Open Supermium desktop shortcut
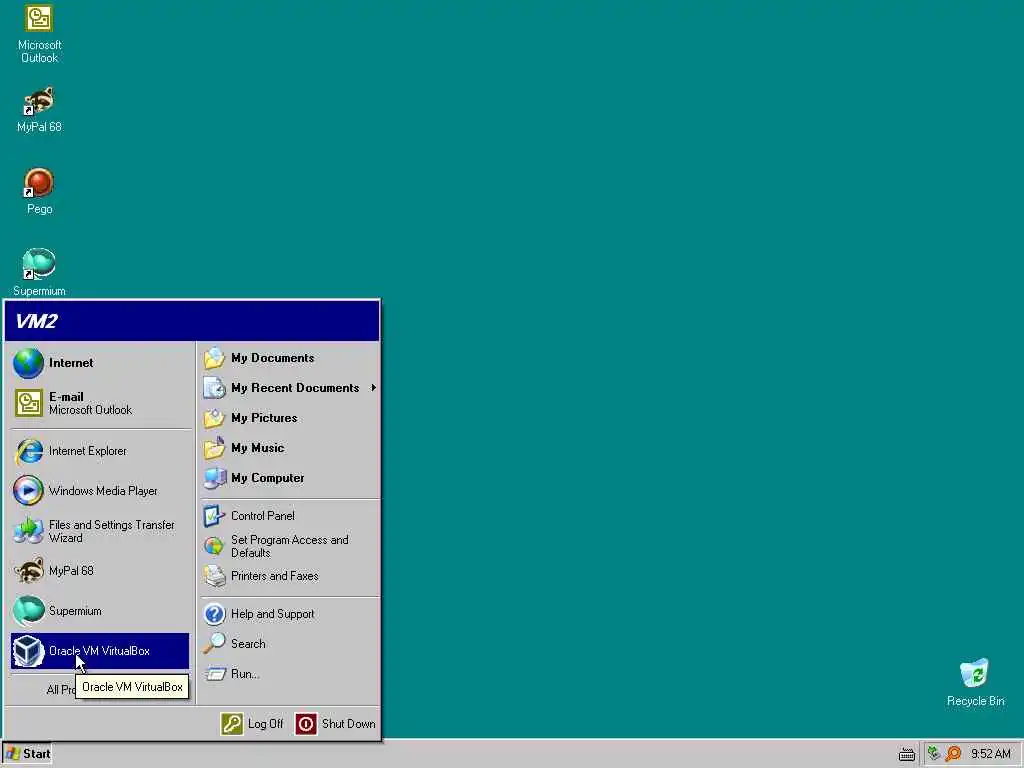 (39, 272)
